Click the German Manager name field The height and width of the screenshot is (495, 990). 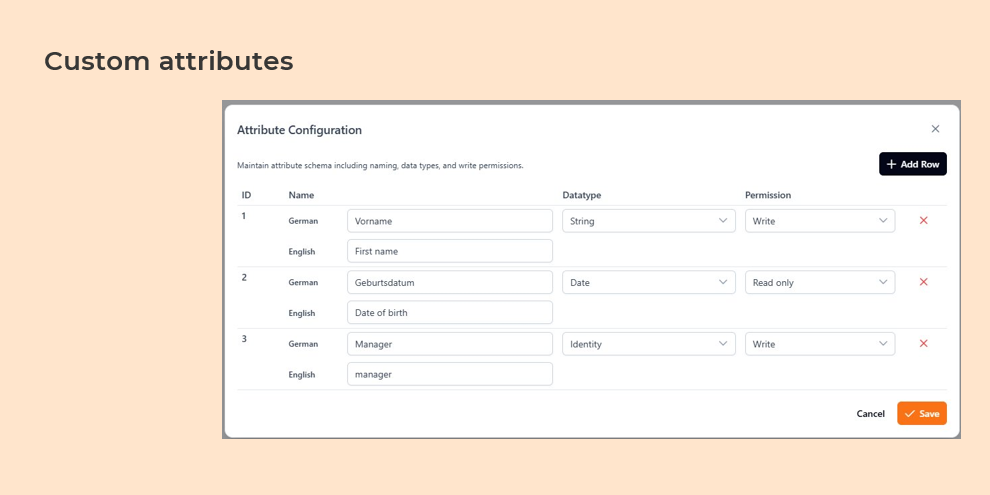(449, 344)
